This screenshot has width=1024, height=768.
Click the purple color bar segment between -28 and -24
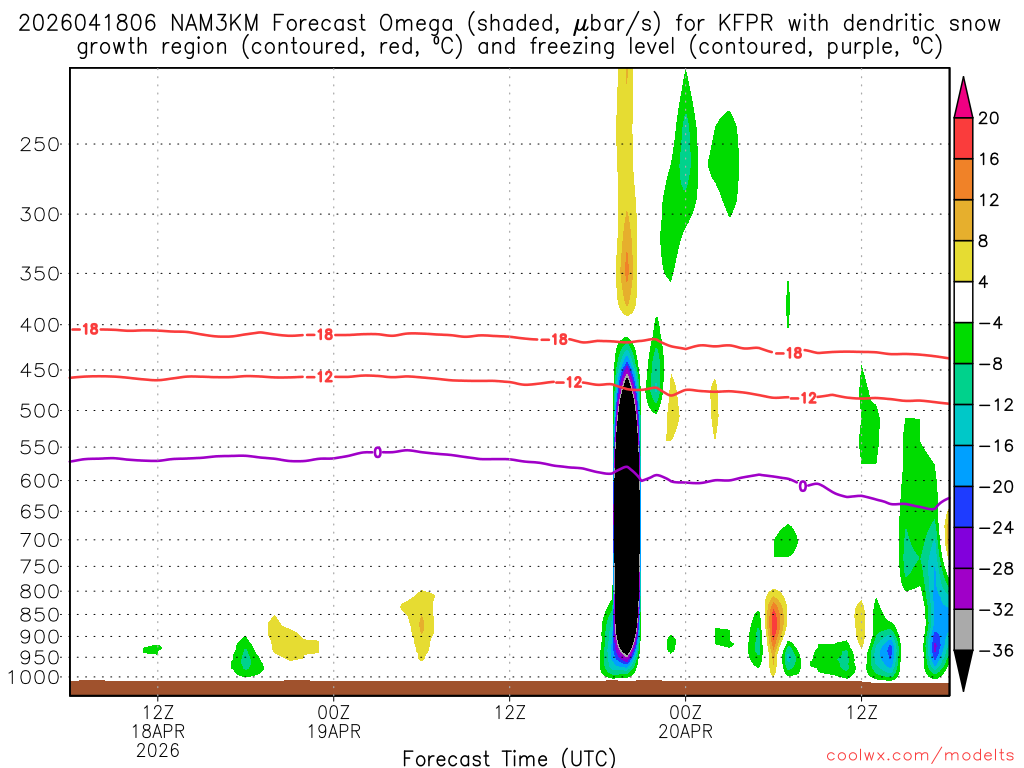pos(963,549)
